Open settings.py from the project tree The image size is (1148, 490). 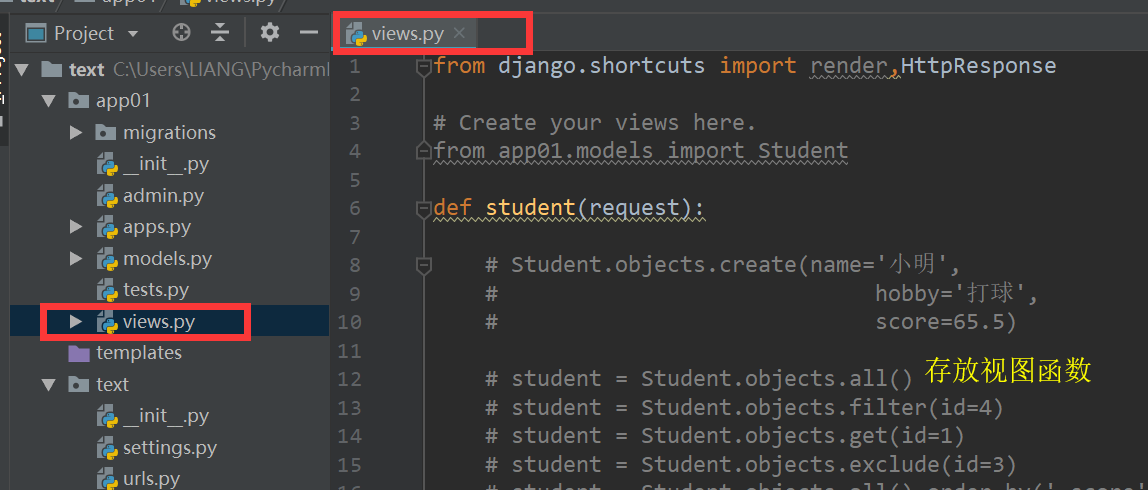click(169, 447)
